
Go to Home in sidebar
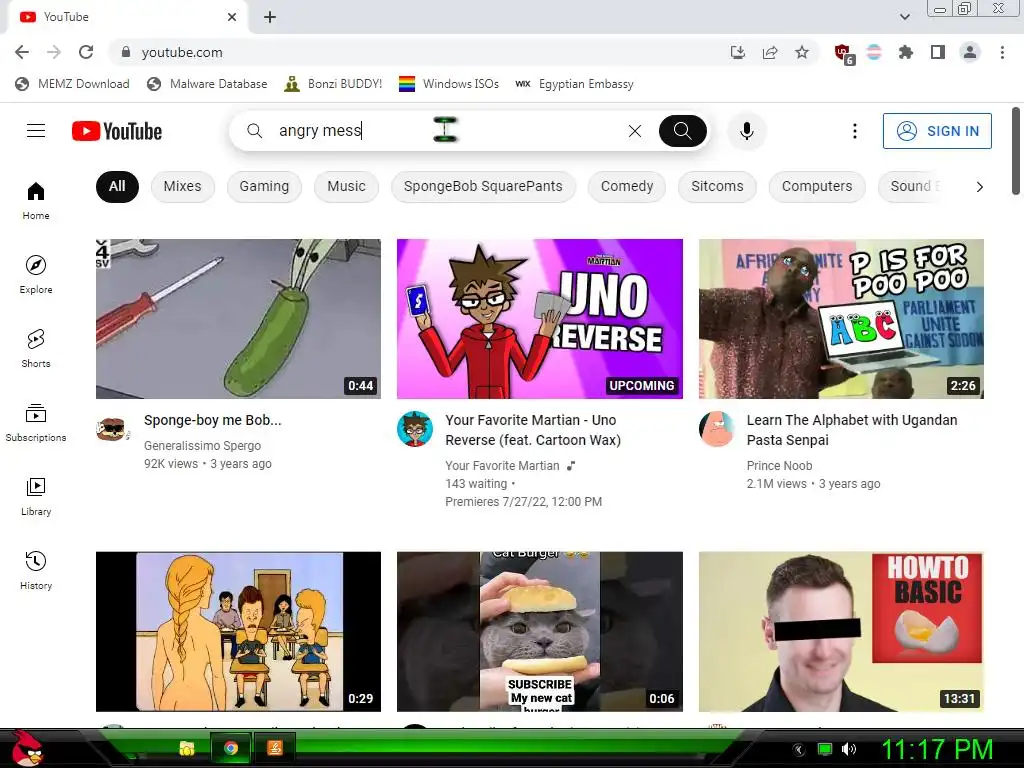pyautogui.click(x=36, y=200)
